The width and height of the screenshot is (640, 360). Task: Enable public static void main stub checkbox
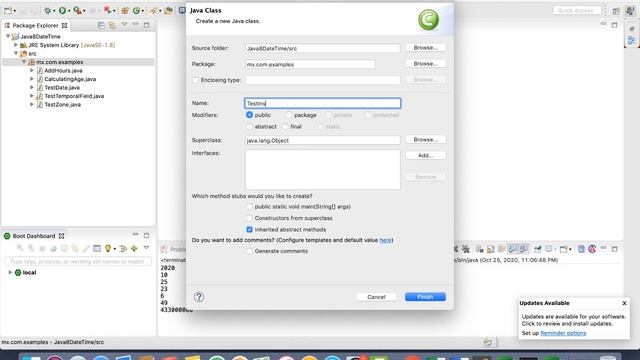249,207
